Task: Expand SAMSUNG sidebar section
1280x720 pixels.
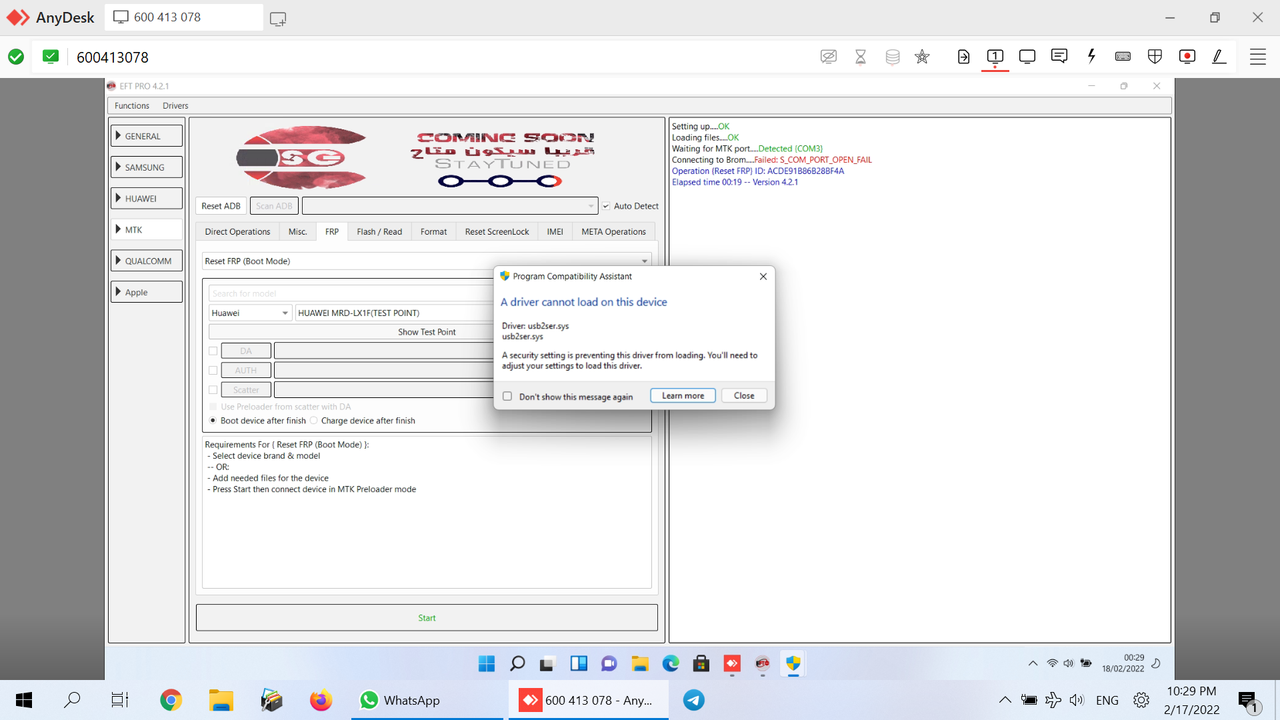Action: click(146, 167)
